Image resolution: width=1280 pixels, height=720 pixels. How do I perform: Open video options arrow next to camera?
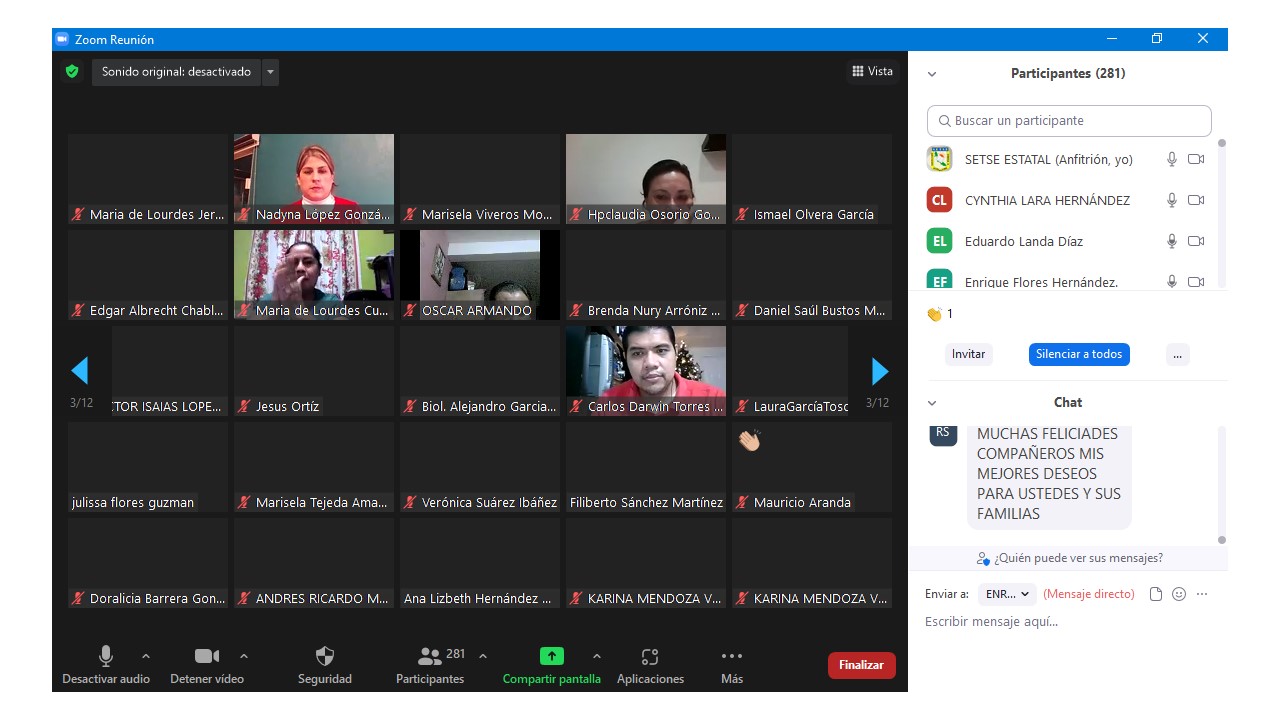click(x=244, y=656)
